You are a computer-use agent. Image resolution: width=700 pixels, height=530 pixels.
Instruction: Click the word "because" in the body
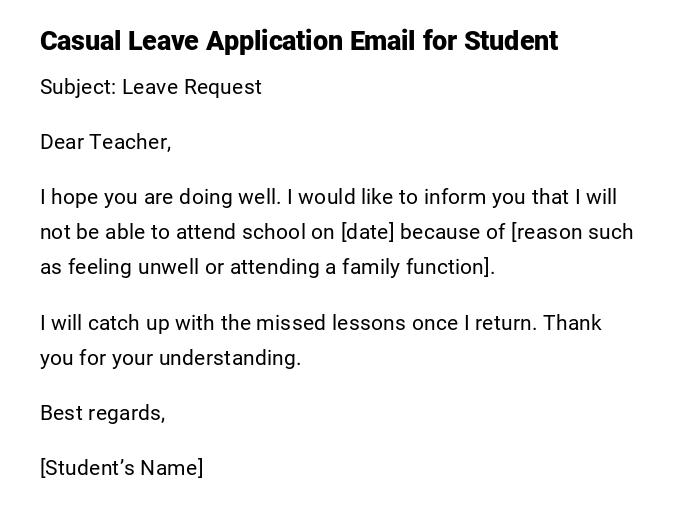[x=441, y=232]
